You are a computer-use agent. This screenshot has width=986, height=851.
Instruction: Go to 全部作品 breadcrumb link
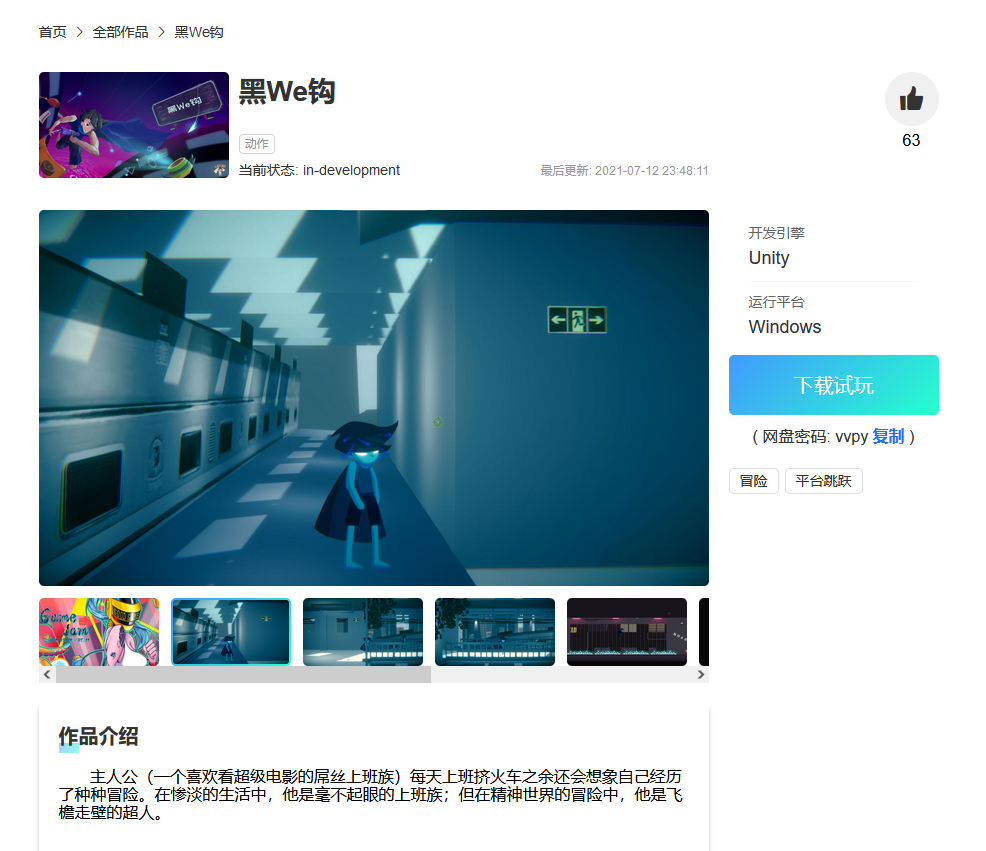point(120,32)
